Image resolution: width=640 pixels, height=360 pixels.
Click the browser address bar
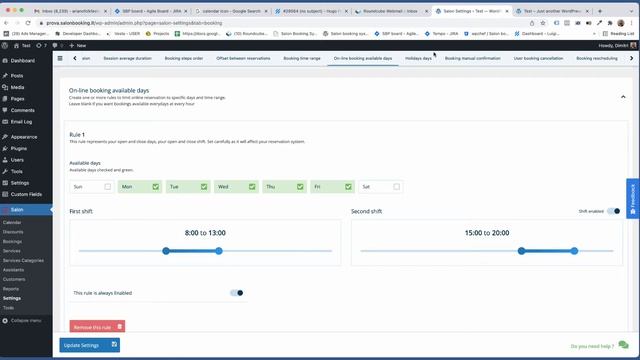pos(282,23)
